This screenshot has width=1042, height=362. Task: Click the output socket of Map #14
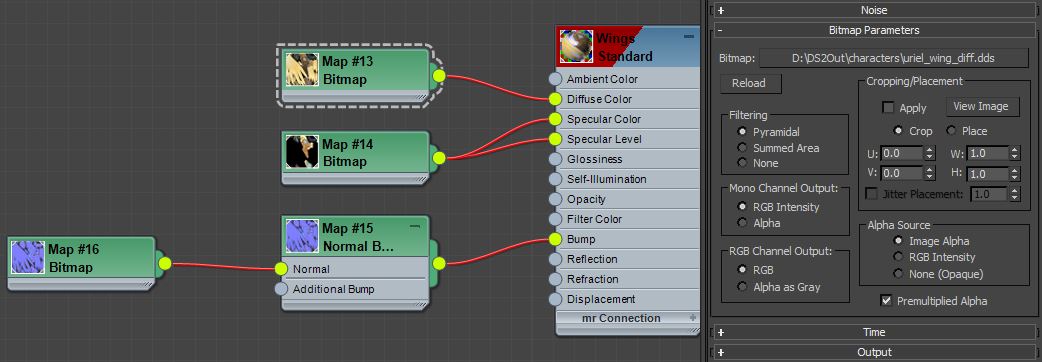pos(439,158)
